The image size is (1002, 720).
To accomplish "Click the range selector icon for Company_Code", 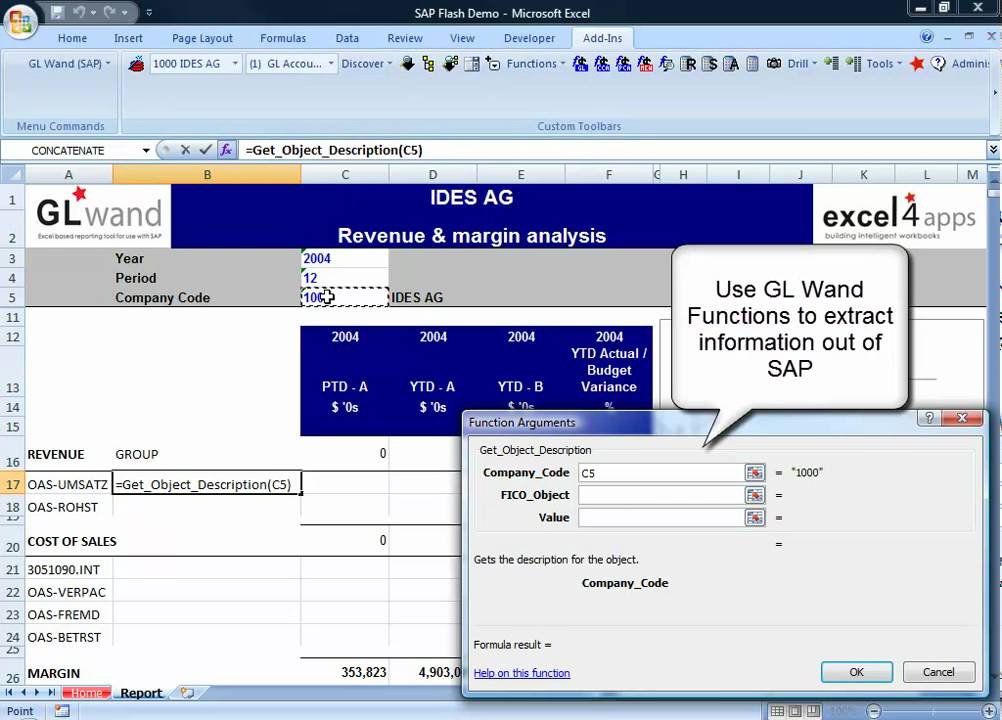I will point(755,473).
